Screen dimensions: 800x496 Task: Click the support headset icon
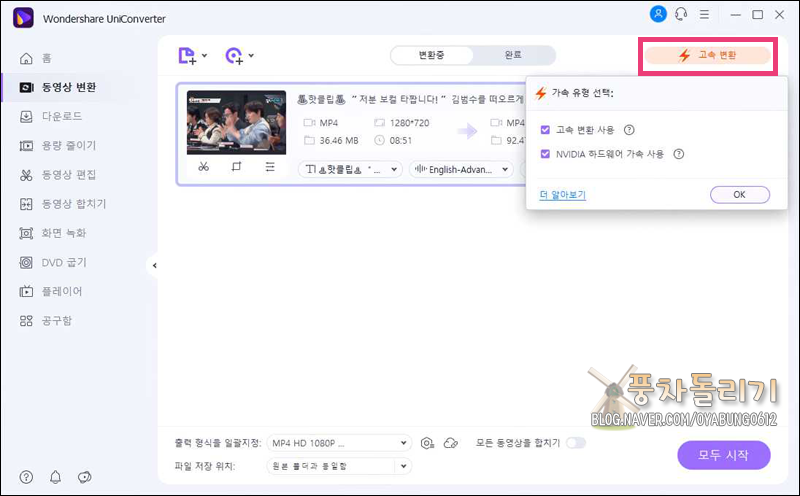(681, 14)
